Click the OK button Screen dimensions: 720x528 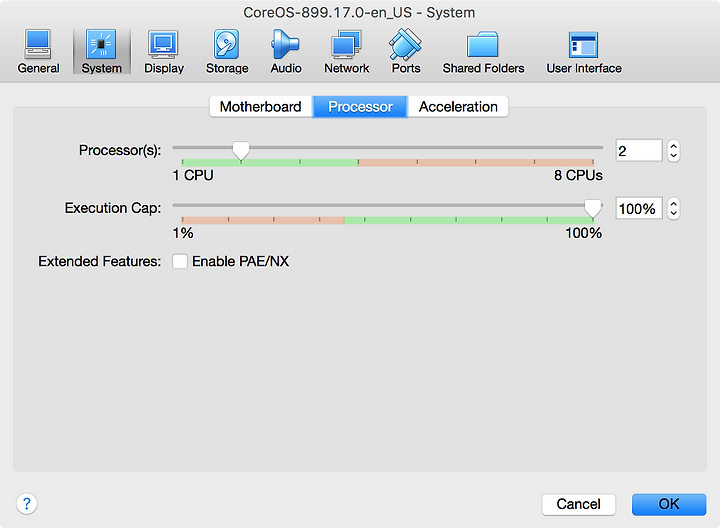669,504
